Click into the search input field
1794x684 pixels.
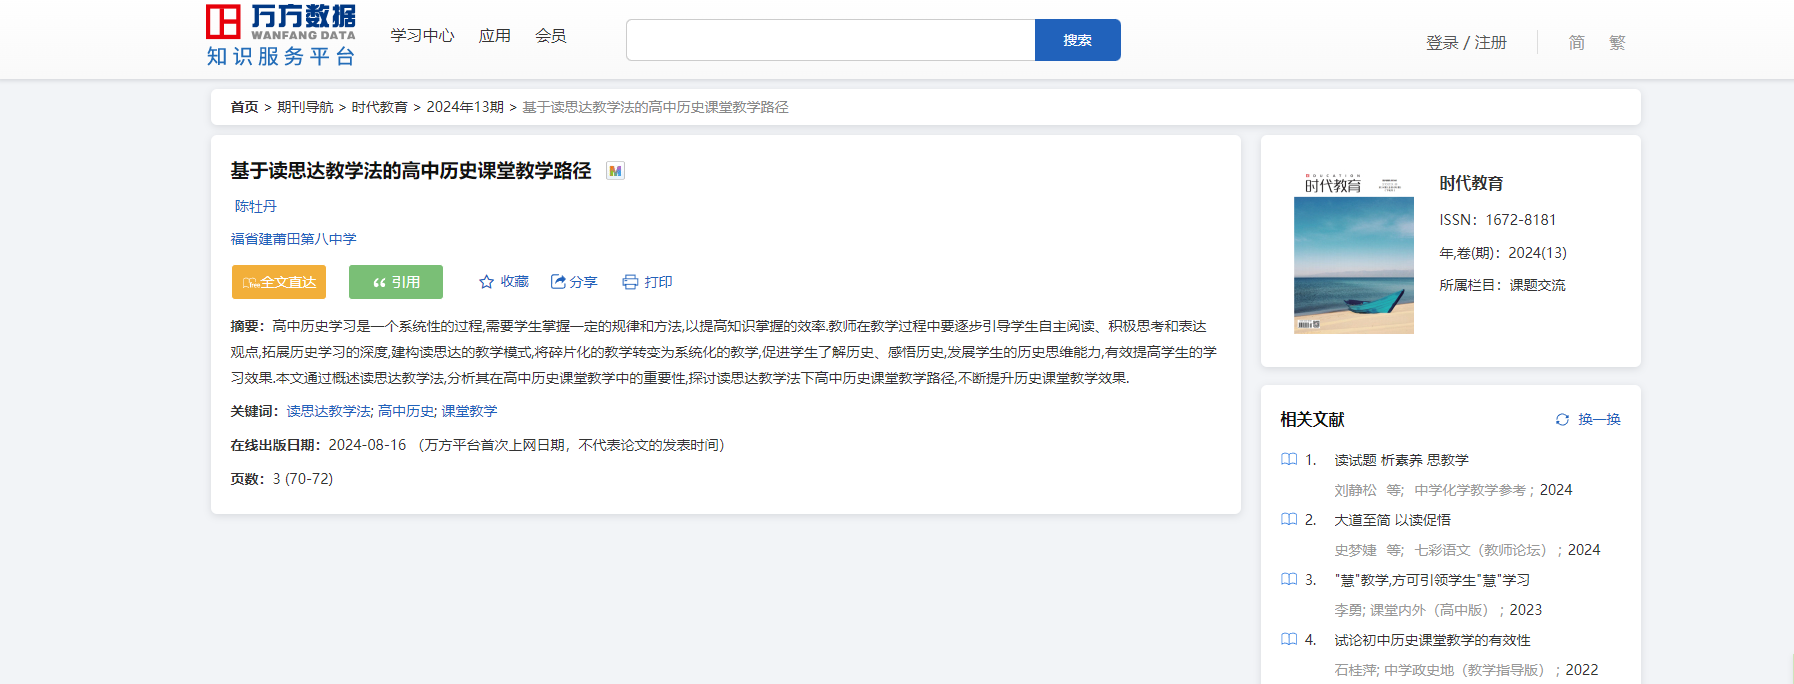[x=830, y=40]
